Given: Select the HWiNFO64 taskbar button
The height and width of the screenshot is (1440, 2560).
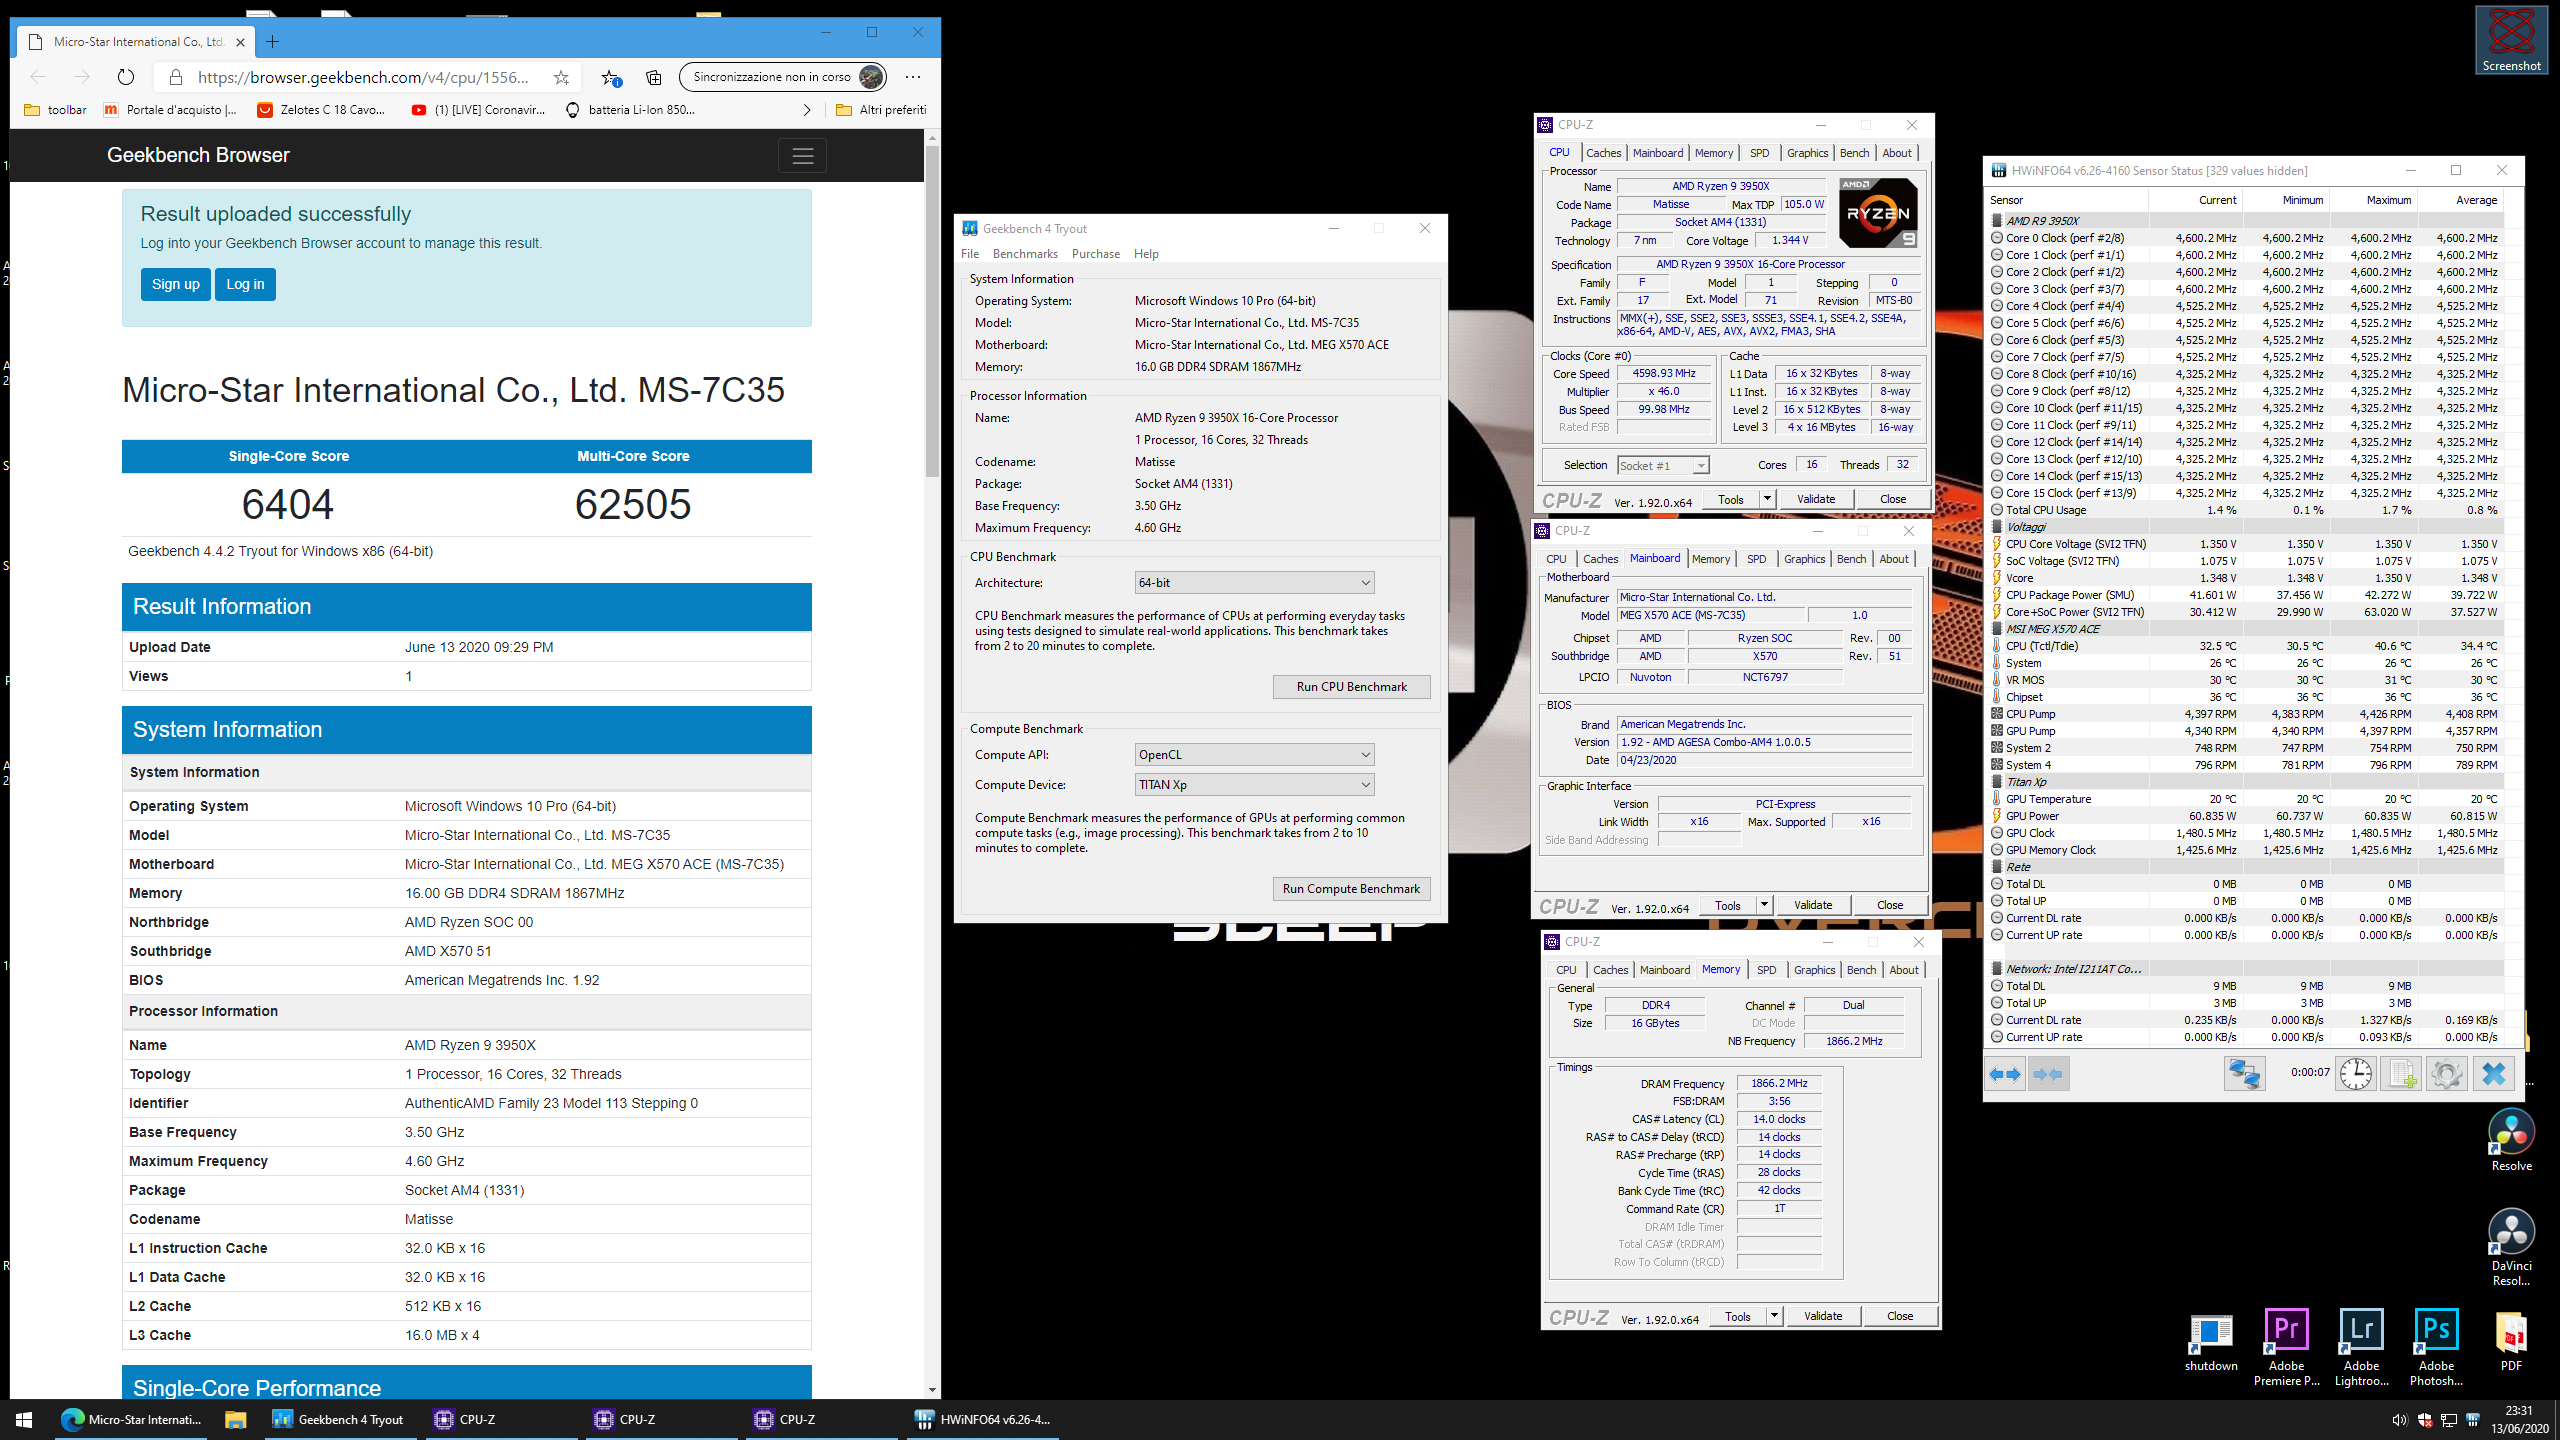Looking at the screenshot, I should pos(984,1419).
